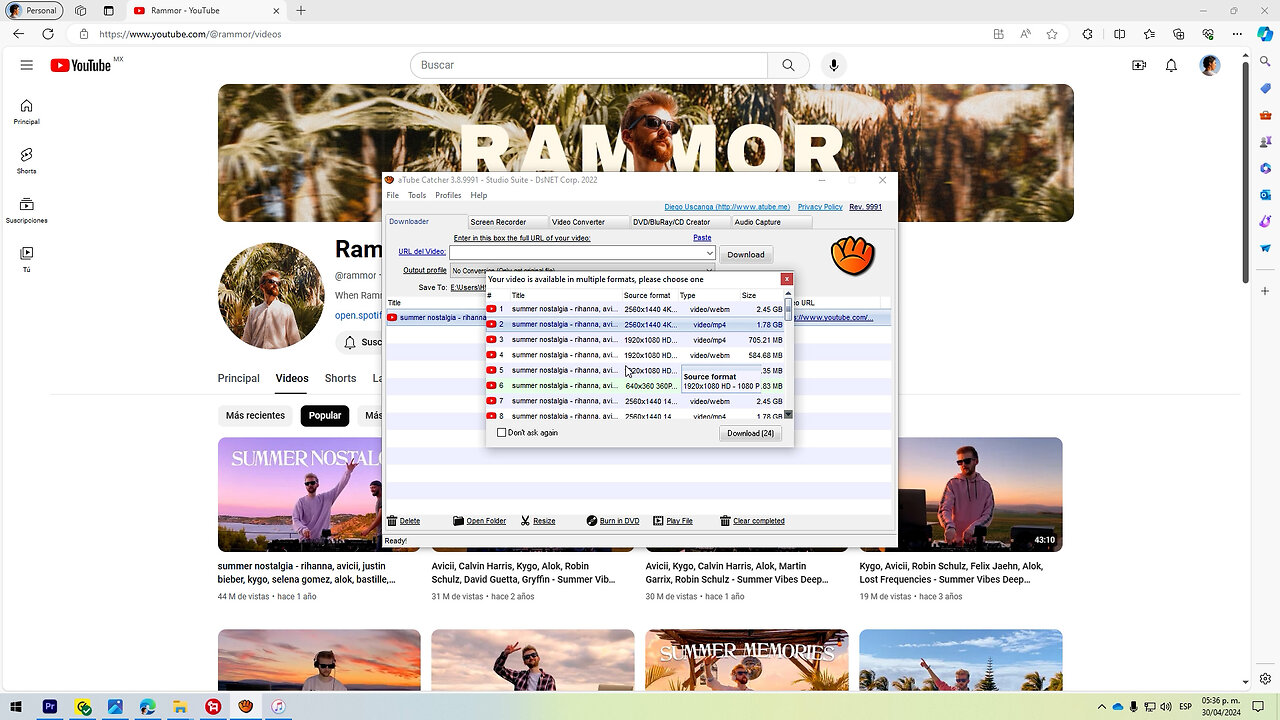This screenshot has height=720, width=1280.
Task: Click the YouTube logo
Action: [x=80, y=65]
